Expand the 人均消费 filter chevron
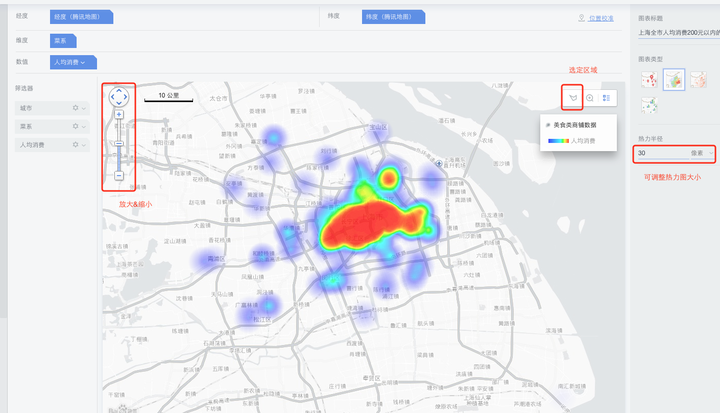Screen dimensions: 720x413 coord(84,145)
